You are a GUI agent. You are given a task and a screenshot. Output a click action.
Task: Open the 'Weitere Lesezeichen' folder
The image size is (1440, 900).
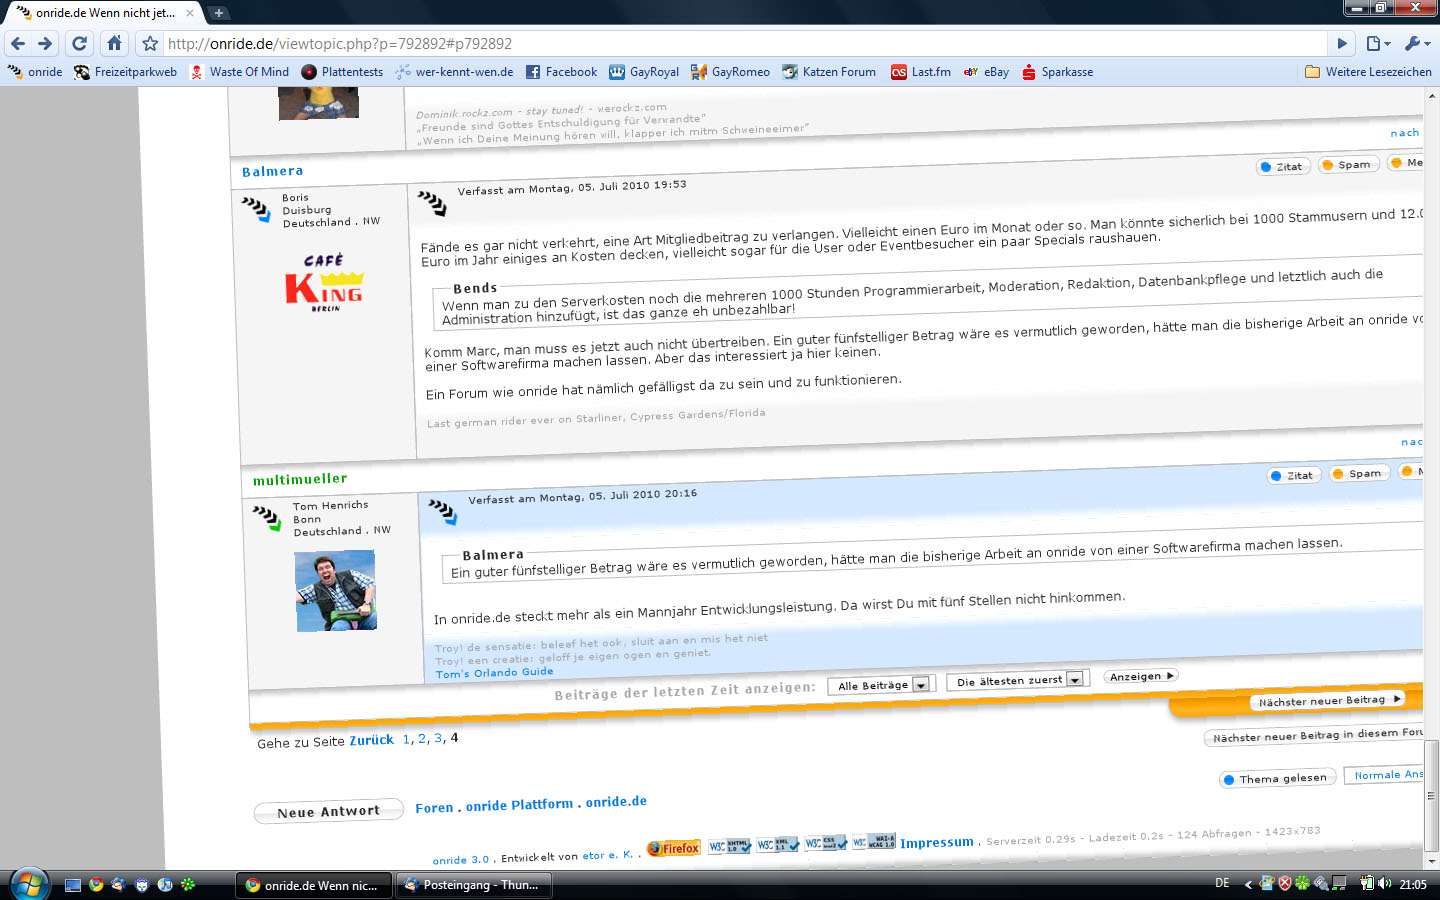click(1368, 72)
